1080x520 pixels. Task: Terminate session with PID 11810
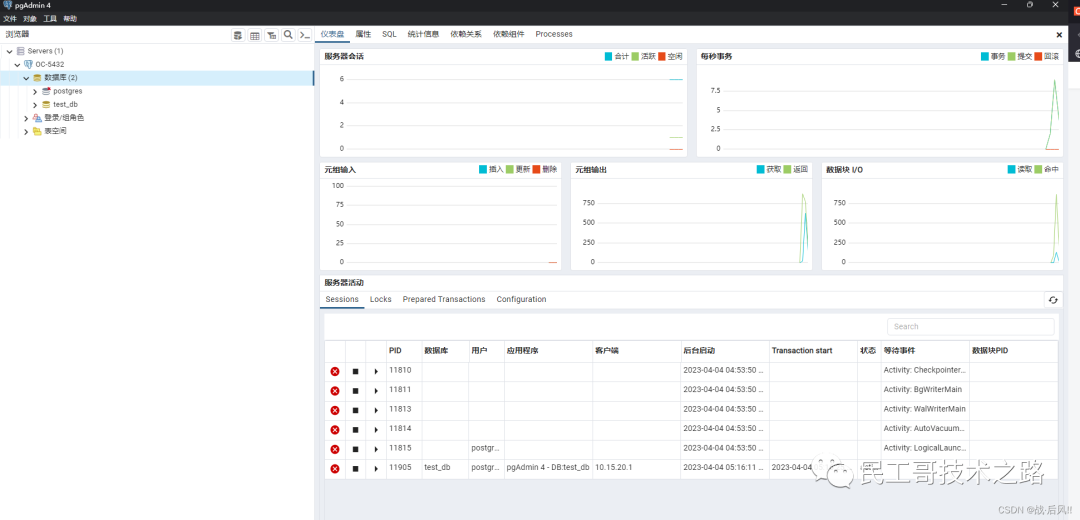335,371
